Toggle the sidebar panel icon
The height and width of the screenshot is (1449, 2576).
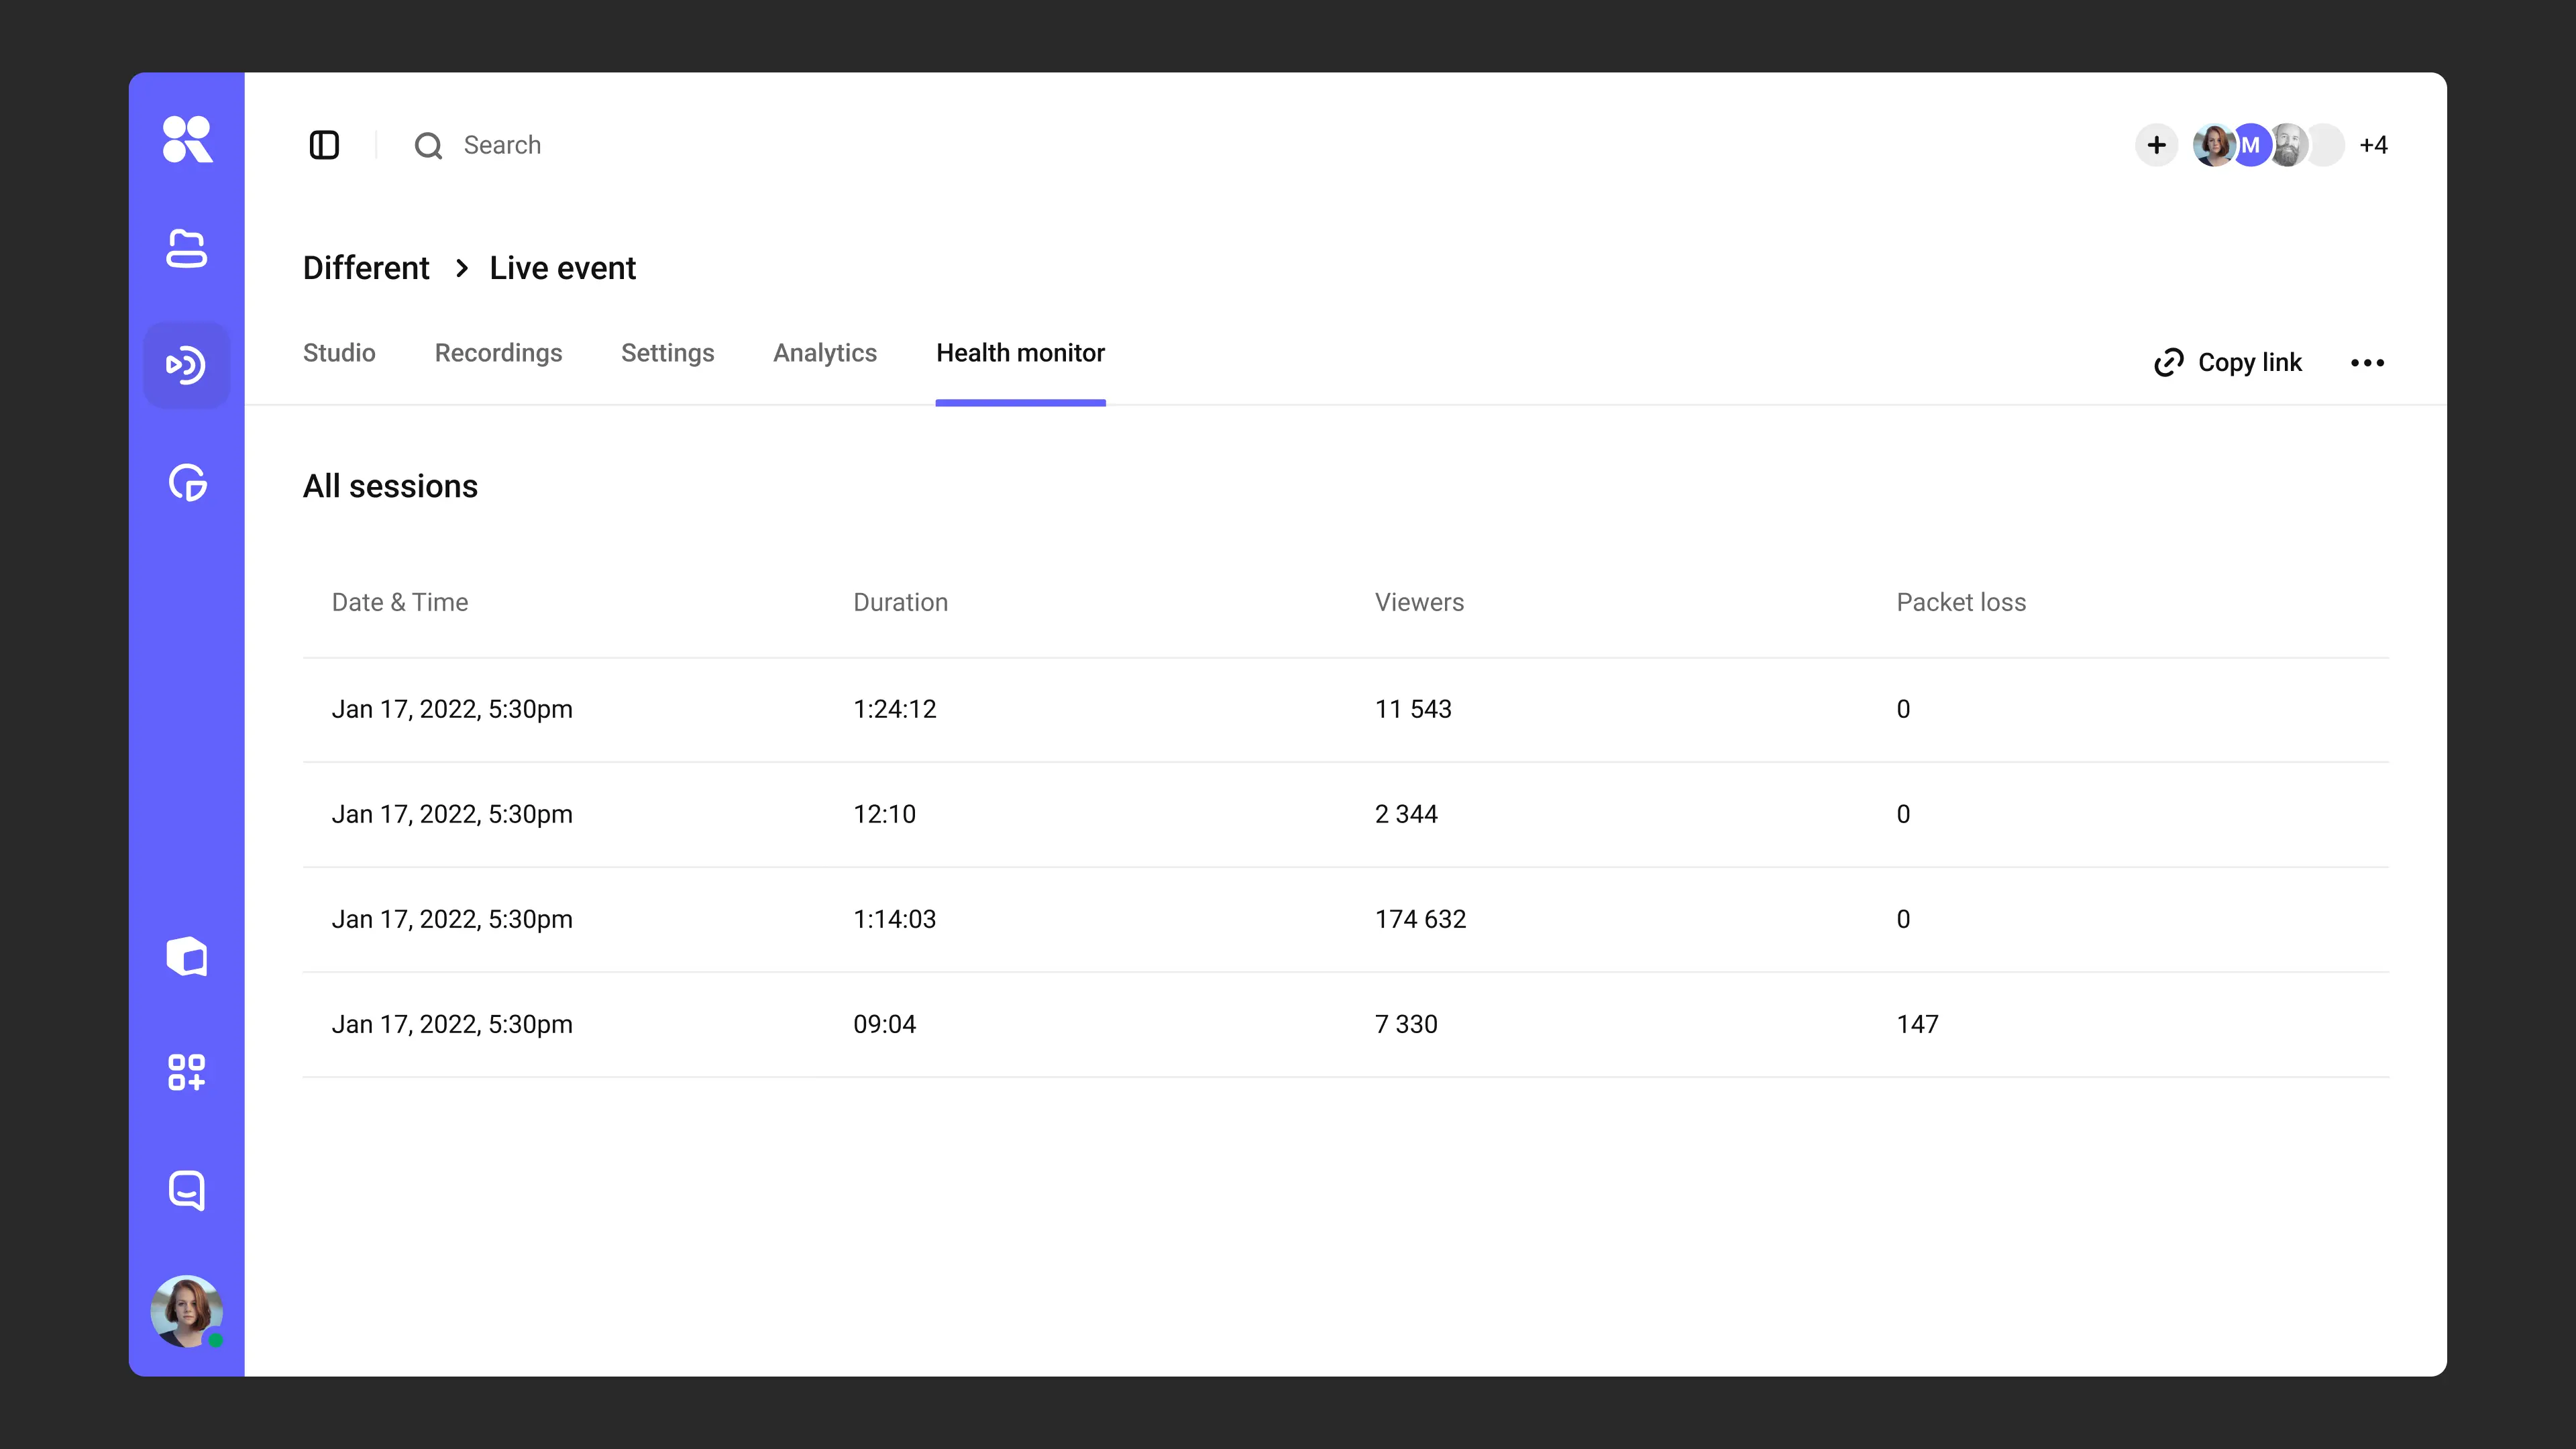tap(324, 145)
